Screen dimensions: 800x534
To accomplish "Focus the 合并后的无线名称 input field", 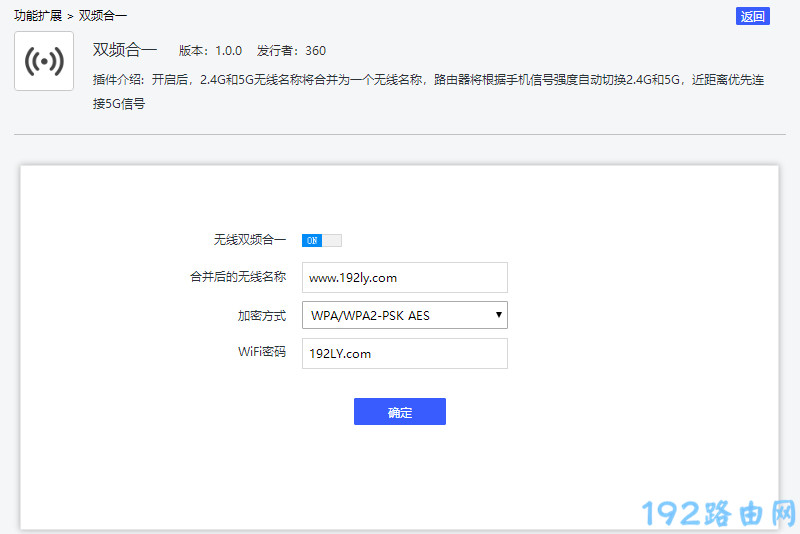I will click(x=404, y=278).
